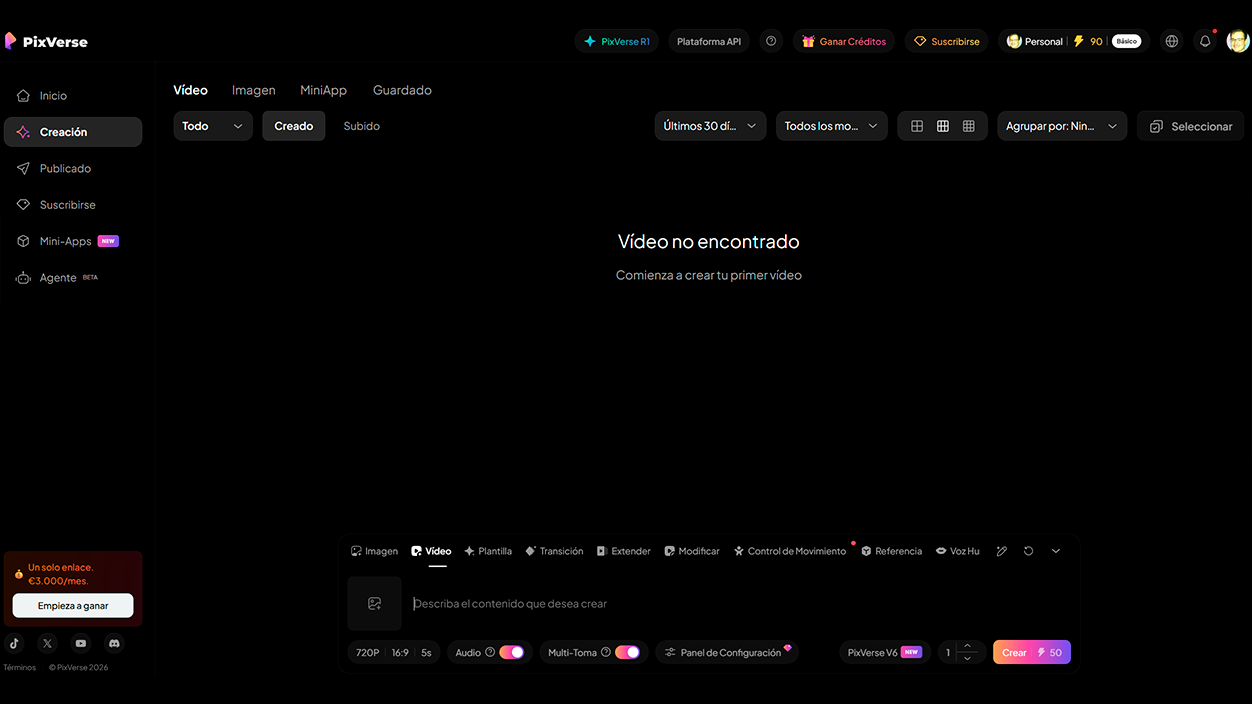Open the Todo filter dropdown
The width and height of the screenshot is (1252, 704).
tap(213, 126)
